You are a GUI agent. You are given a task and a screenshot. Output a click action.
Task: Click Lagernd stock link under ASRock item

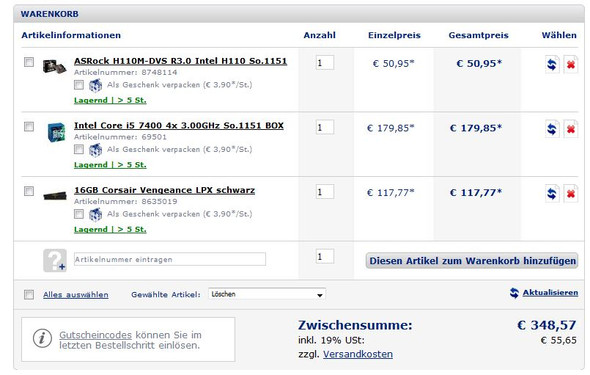pyautogui.click(x=110, y=100)
